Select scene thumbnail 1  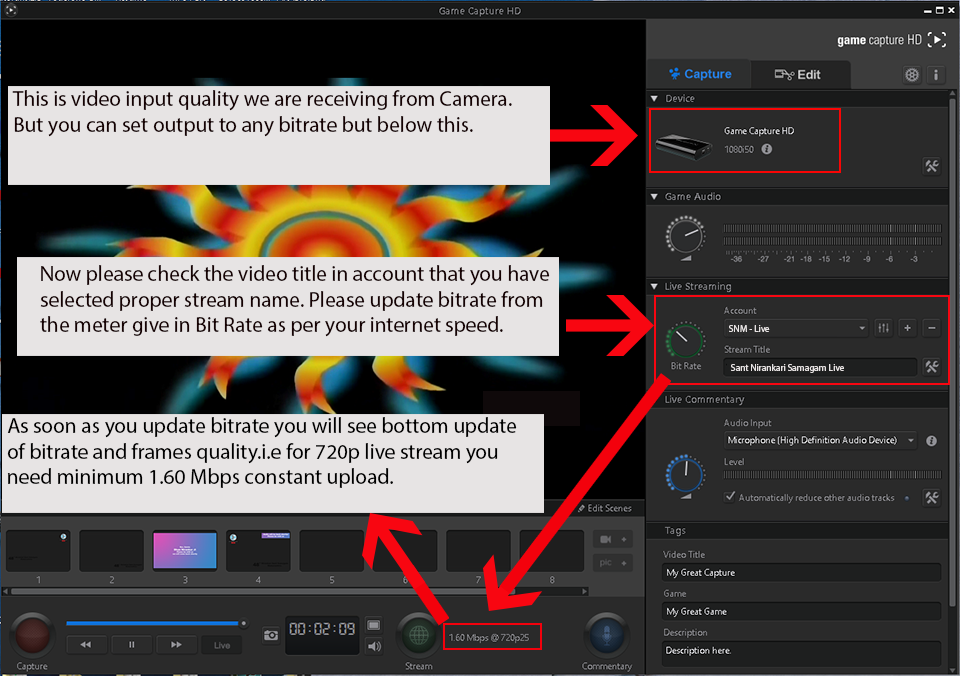(38, 550)
